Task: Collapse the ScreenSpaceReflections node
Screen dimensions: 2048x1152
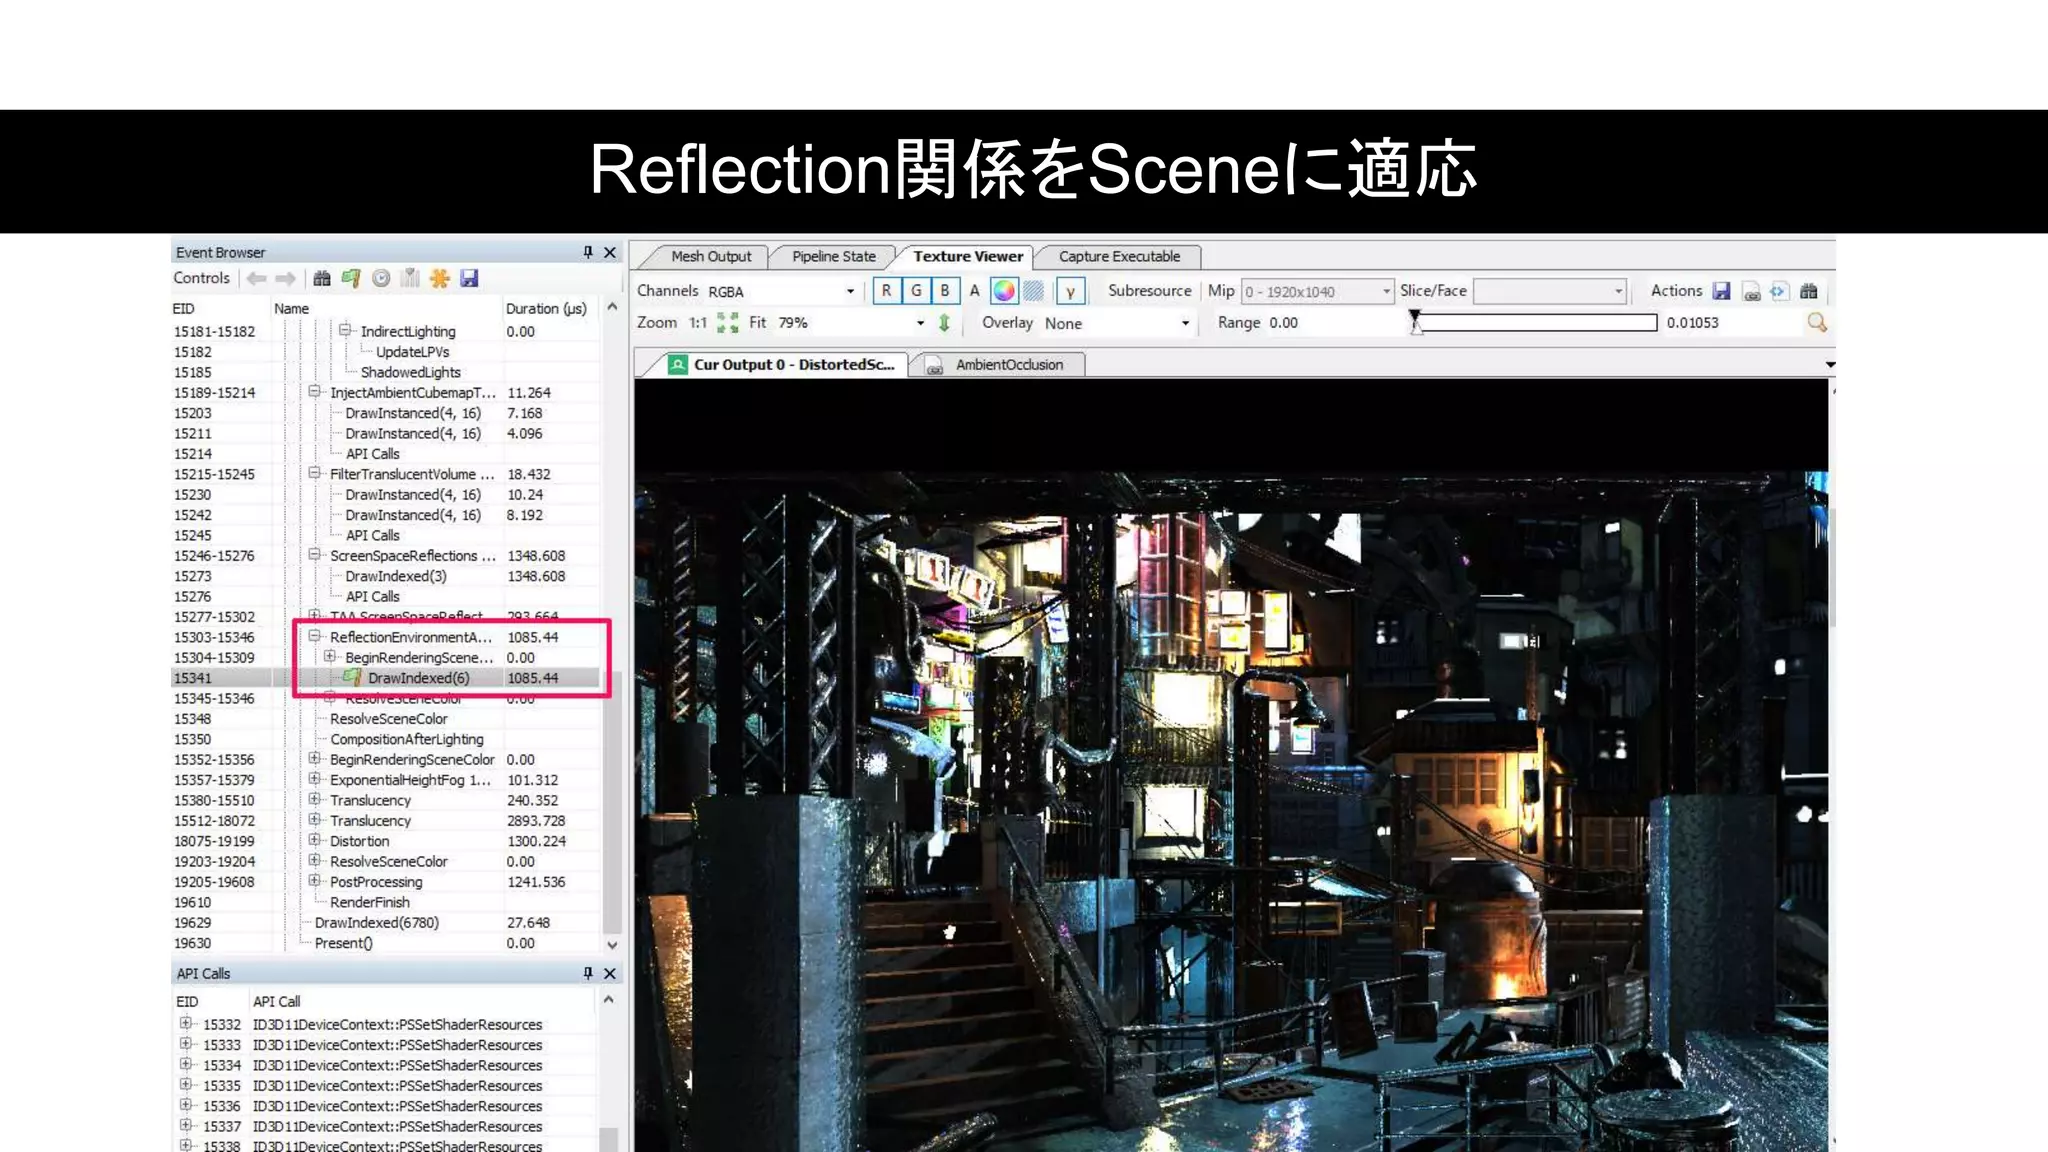Action: (314, 554)
